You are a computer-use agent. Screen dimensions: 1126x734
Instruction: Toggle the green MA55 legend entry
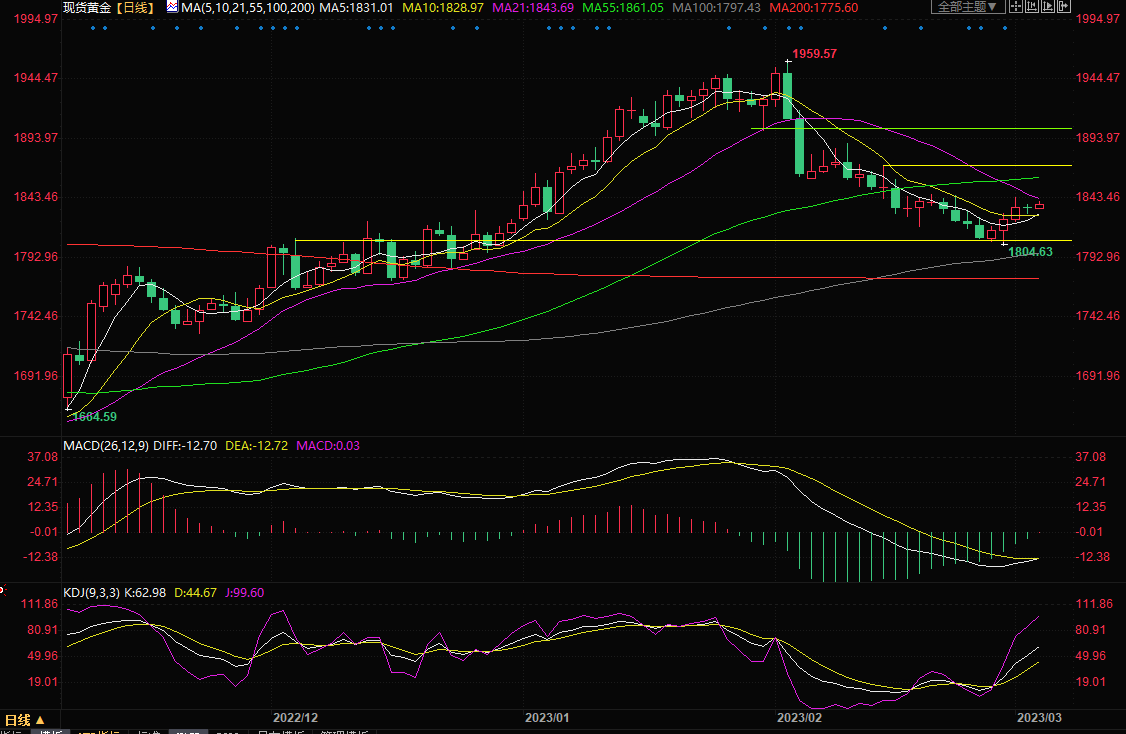pyautogui.click(x=622, y=7)
